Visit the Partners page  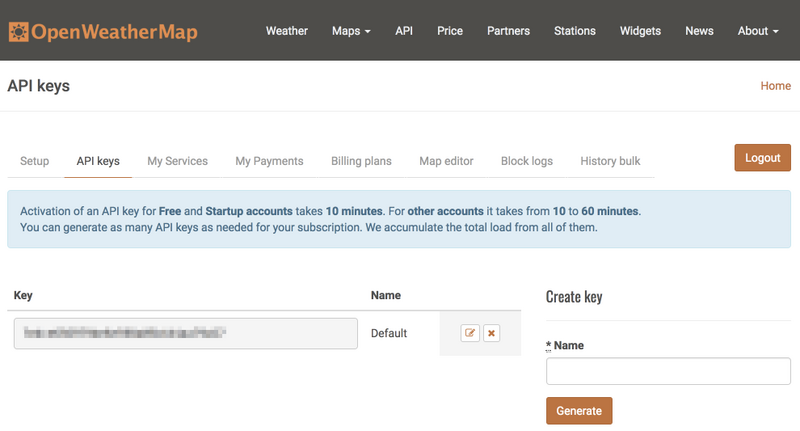[x=508, y=31]
